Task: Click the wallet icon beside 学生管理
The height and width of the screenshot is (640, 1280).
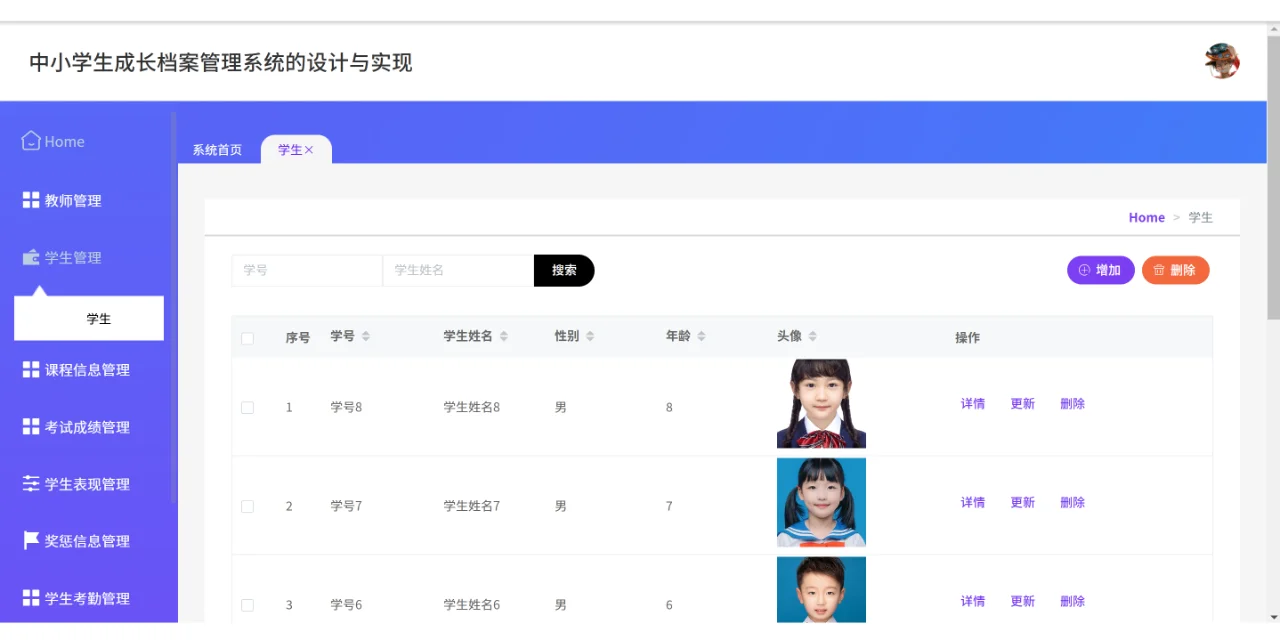Action: click(31, 257)
